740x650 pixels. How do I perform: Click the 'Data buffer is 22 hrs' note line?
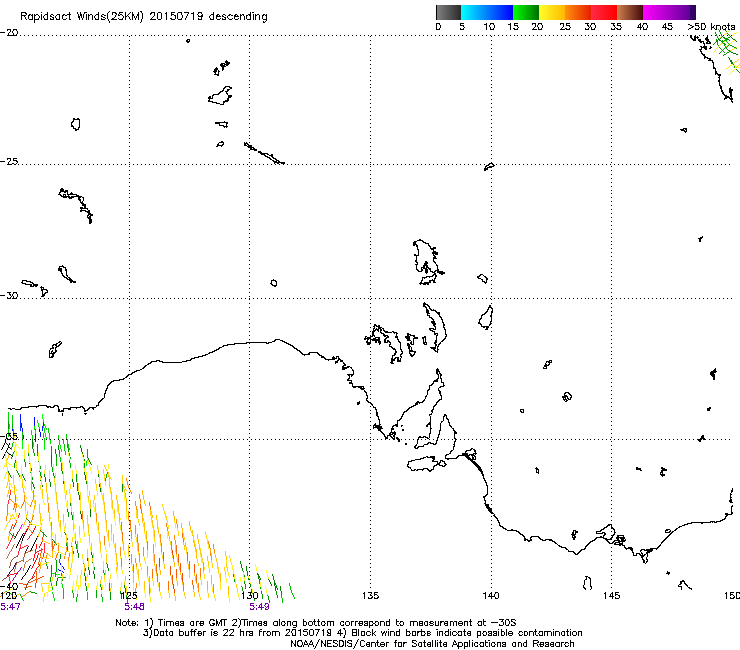click(x=363, y=633)
